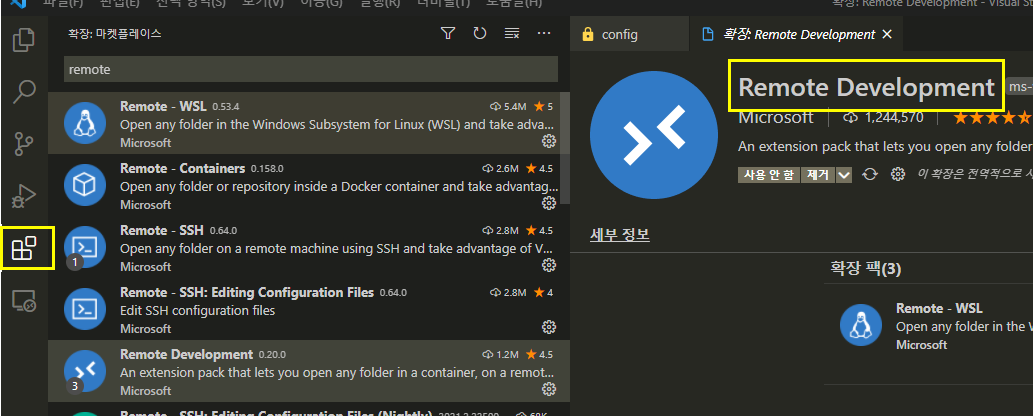Click the sync icon in extension details

pos(870,175)
